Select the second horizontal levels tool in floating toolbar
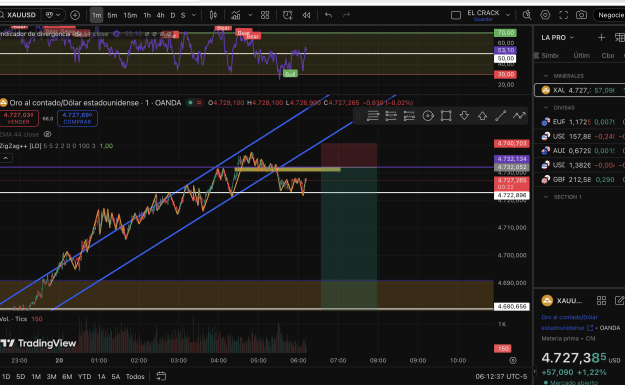Image resolution: width=625 pixels, height=385 pixels. coord(391,116)
